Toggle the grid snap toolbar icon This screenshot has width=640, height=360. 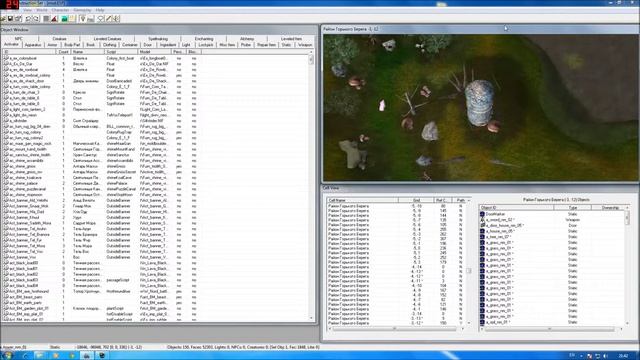tap(46, 19)
